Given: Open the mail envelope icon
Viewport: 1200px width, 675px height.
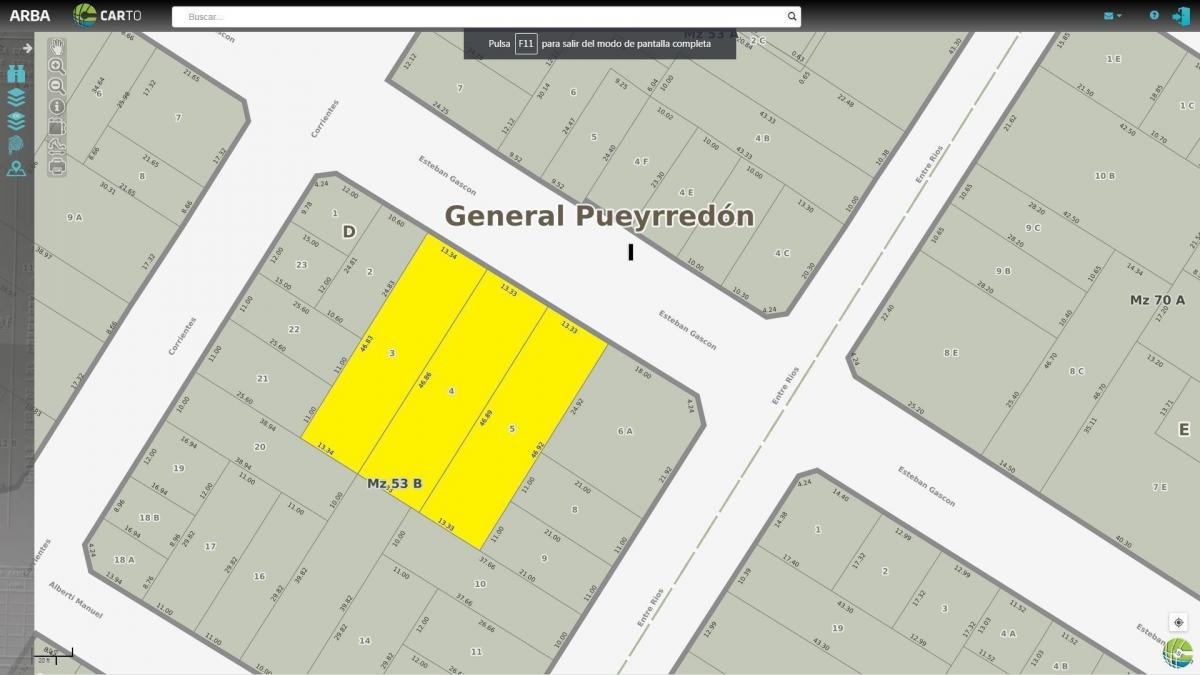Looking at the screenshot, I should click(x=1108, y=16).
